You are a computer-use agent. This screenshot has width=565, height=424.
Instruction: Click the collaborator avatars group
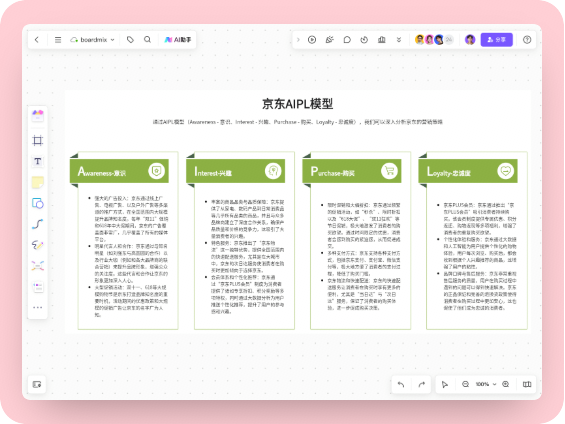434,40
